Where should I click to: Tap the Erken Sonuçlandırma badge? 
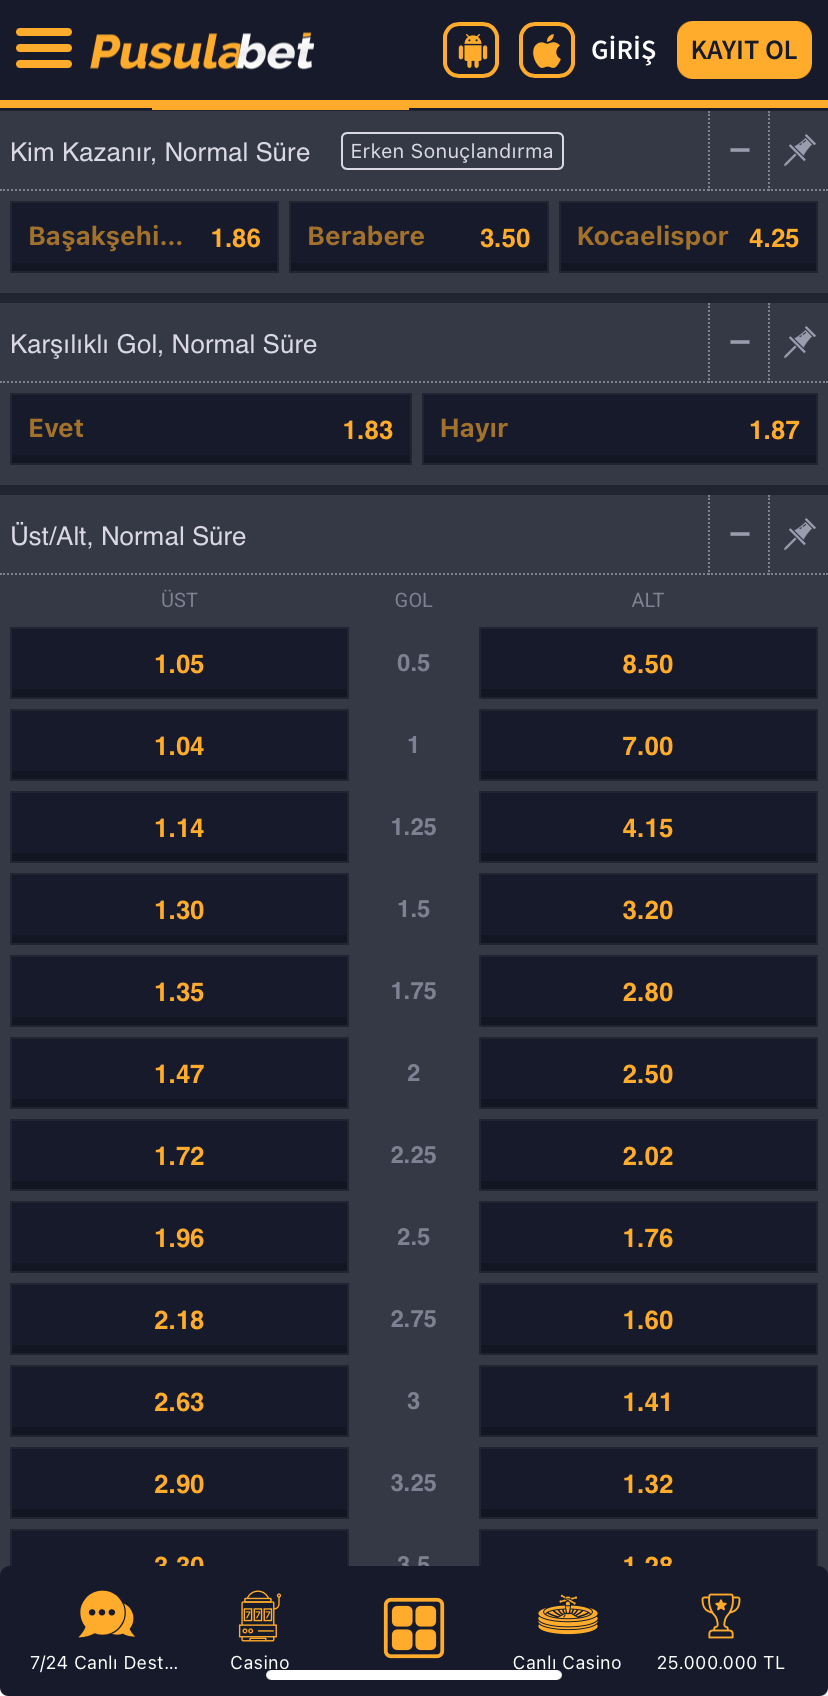[x=452, y=151]
